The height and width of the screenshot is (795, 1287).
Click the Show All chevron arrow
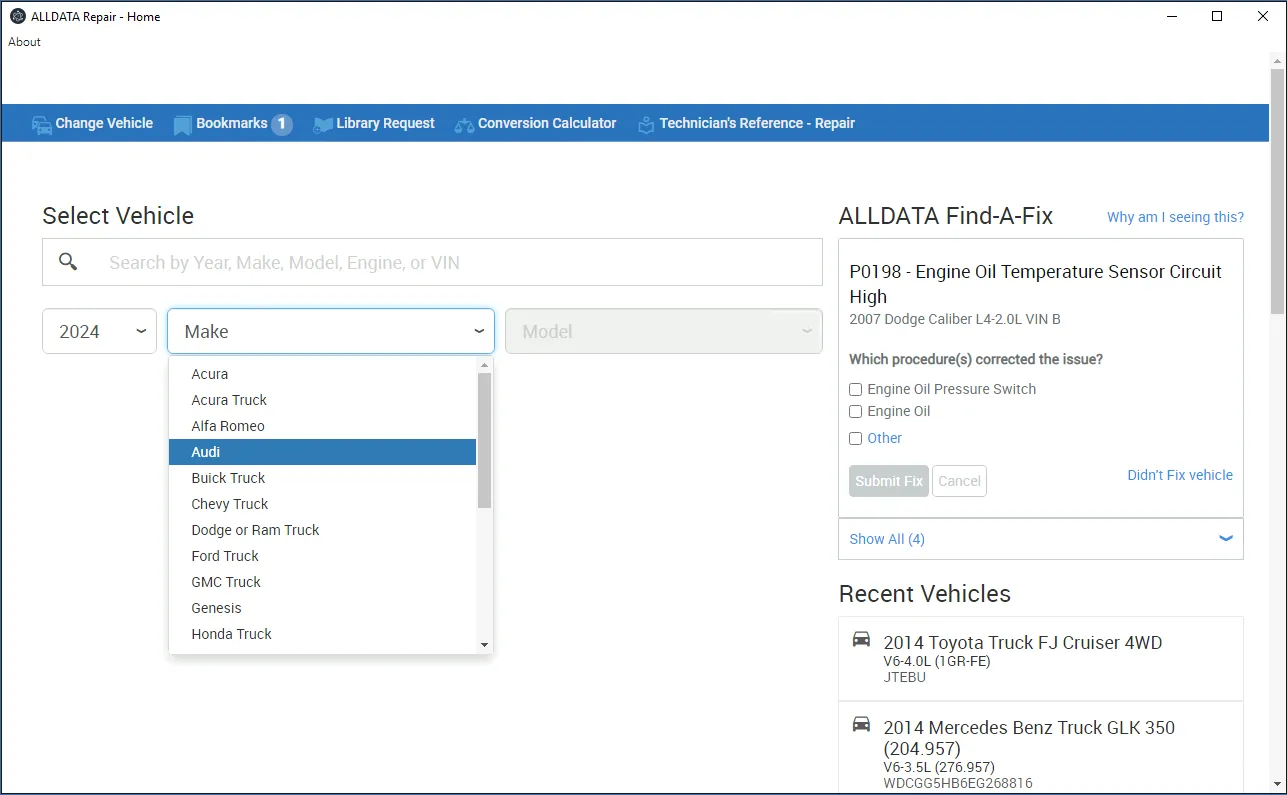[1226, 538]
